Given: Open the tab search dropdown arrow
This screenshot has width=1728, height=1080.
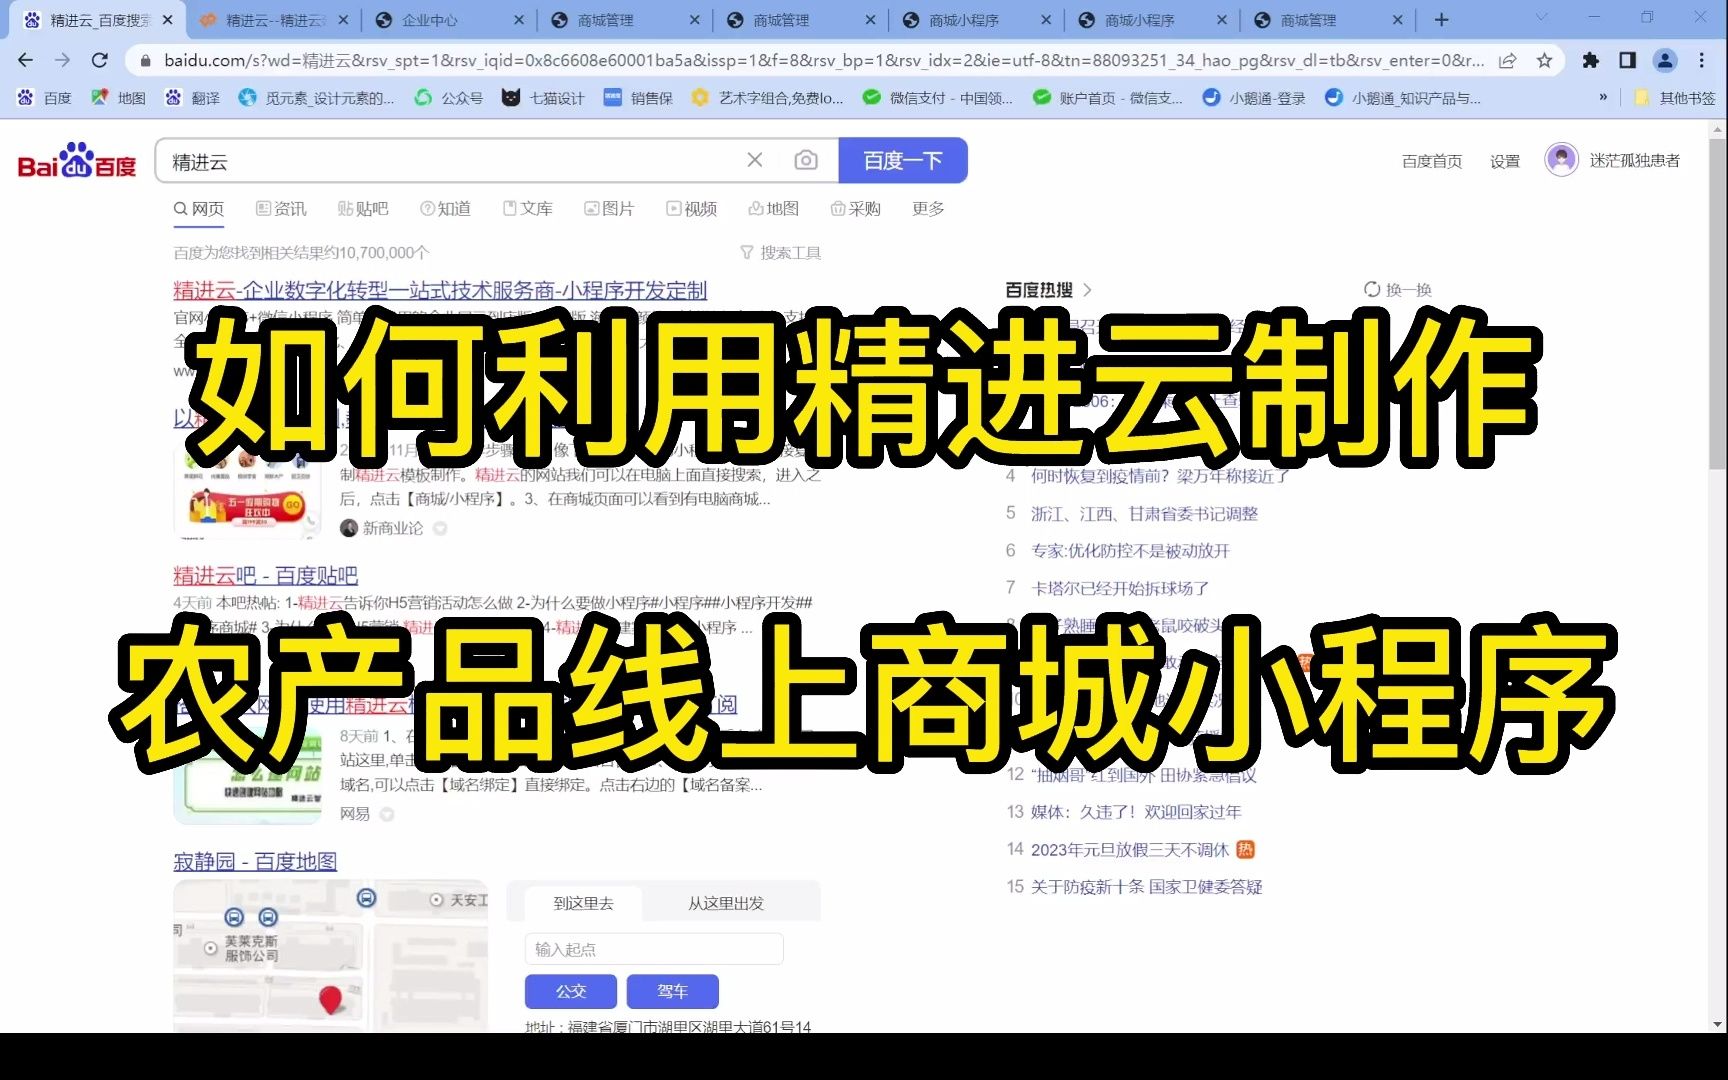Looking at the screenshot, I should tap(1541, 17).
